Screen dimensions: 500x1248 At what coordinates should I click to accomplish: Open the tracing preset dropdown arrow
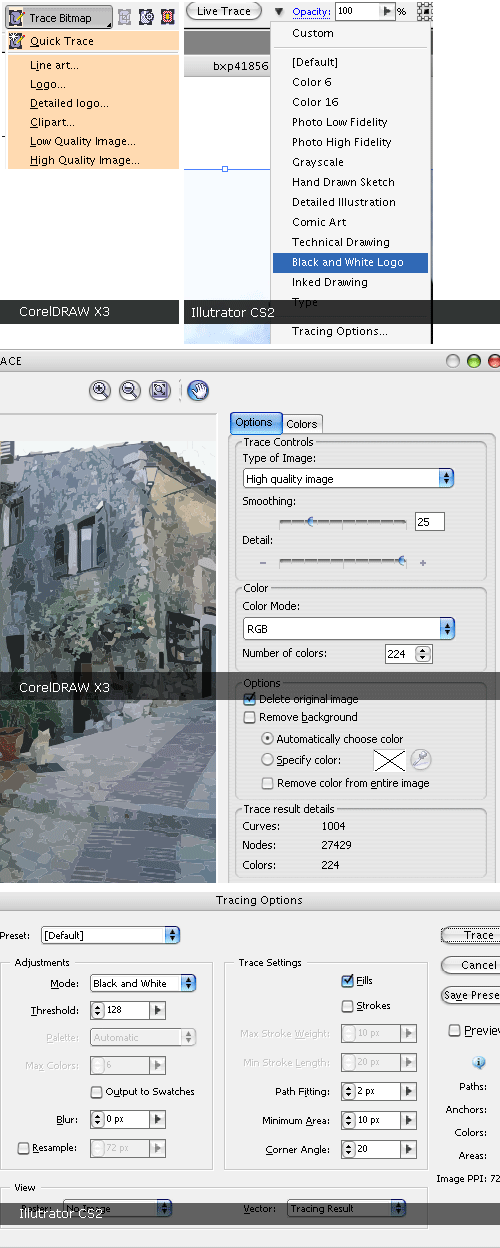[279, 12]
